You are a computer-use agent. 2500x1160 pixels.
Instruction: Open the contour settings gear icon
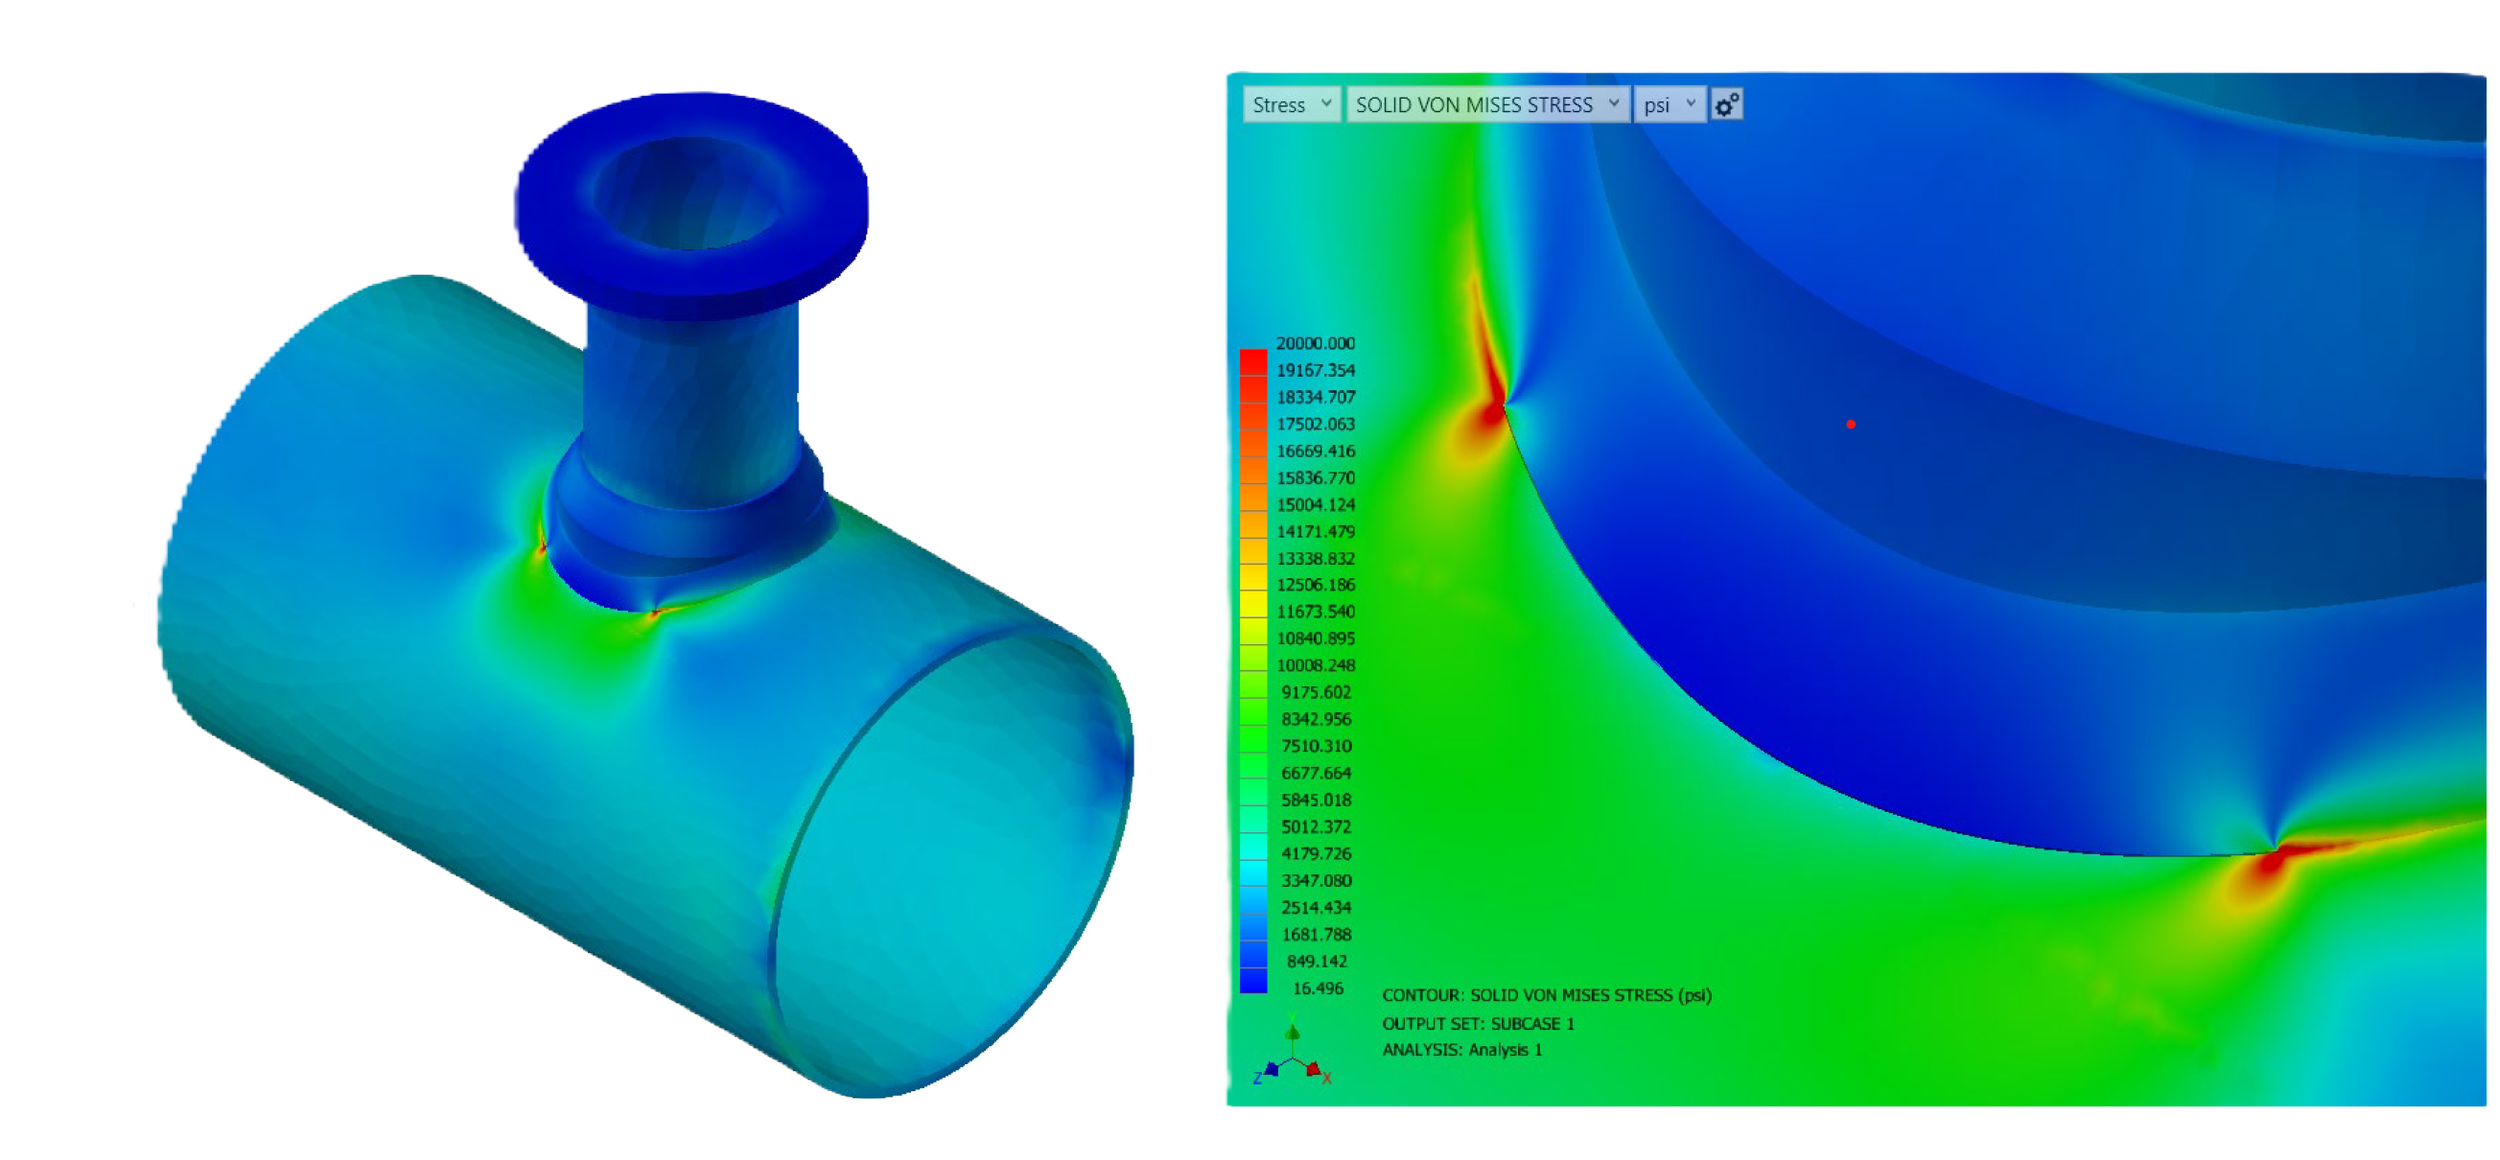(1727, 105)
